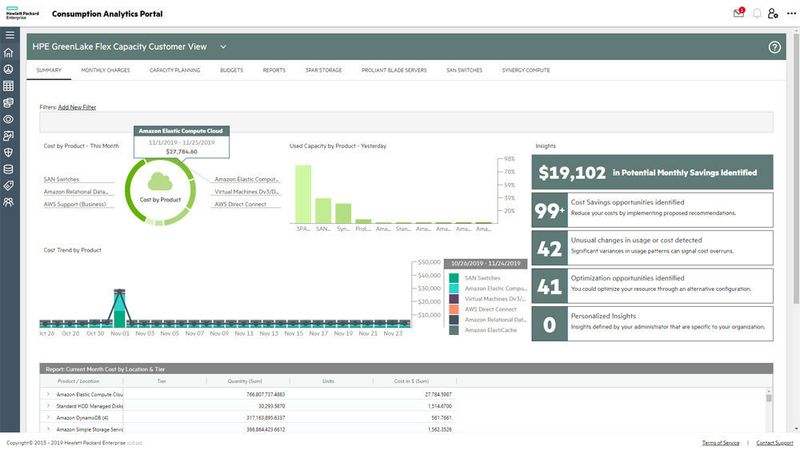Open the help question mark icon
The image size is (800, 450).
click(774, 47)
